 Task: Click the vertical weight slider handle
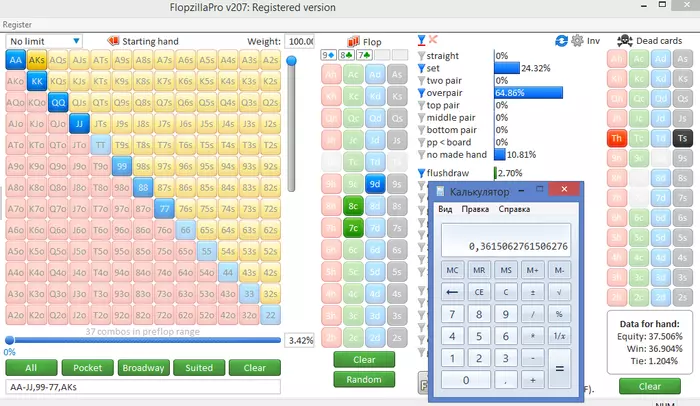pyautogui.click(x=292, y=61)
